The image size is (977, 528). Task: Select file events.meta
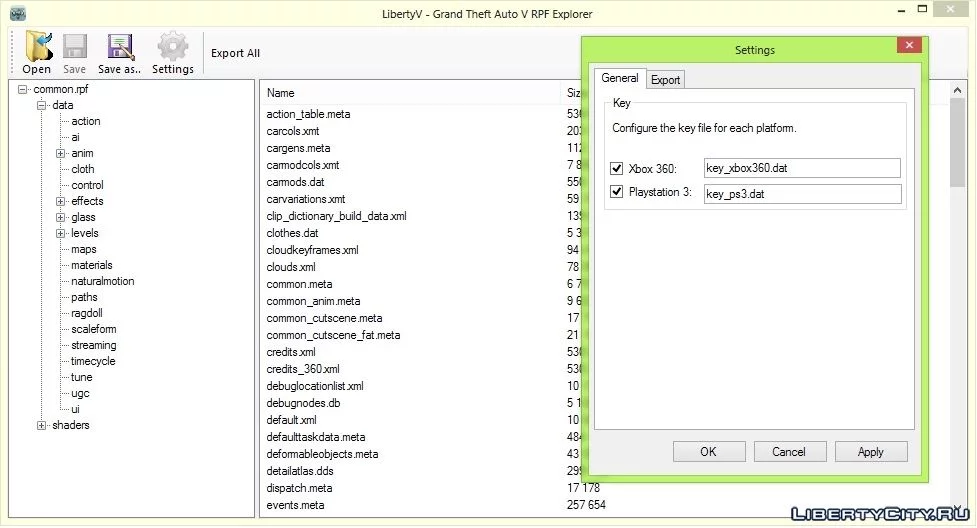pyautogui.click(x=295, y=505)
